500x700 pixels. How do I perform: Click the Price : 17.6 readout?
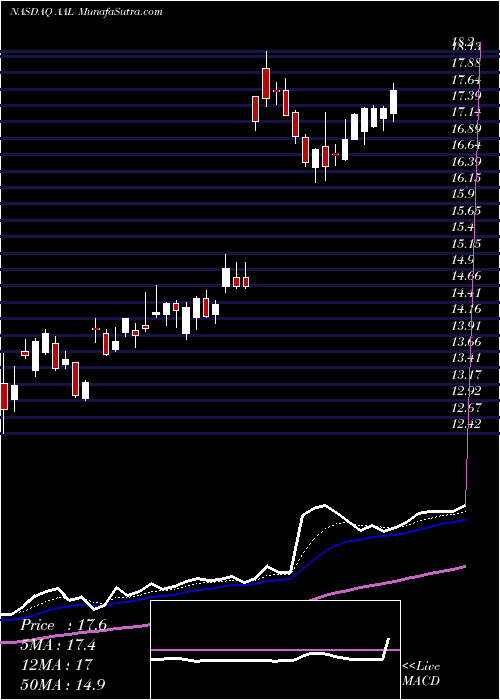pyautogui.click(x=63, y=625)
